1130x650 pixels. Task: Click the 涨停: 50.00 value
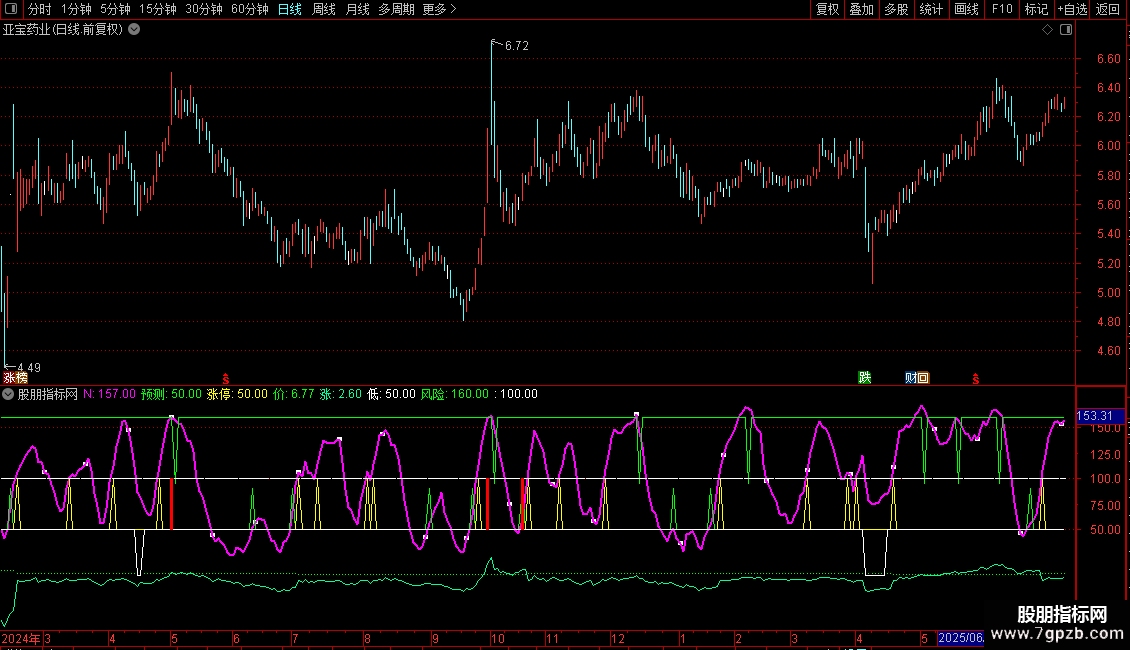(237, 394)
